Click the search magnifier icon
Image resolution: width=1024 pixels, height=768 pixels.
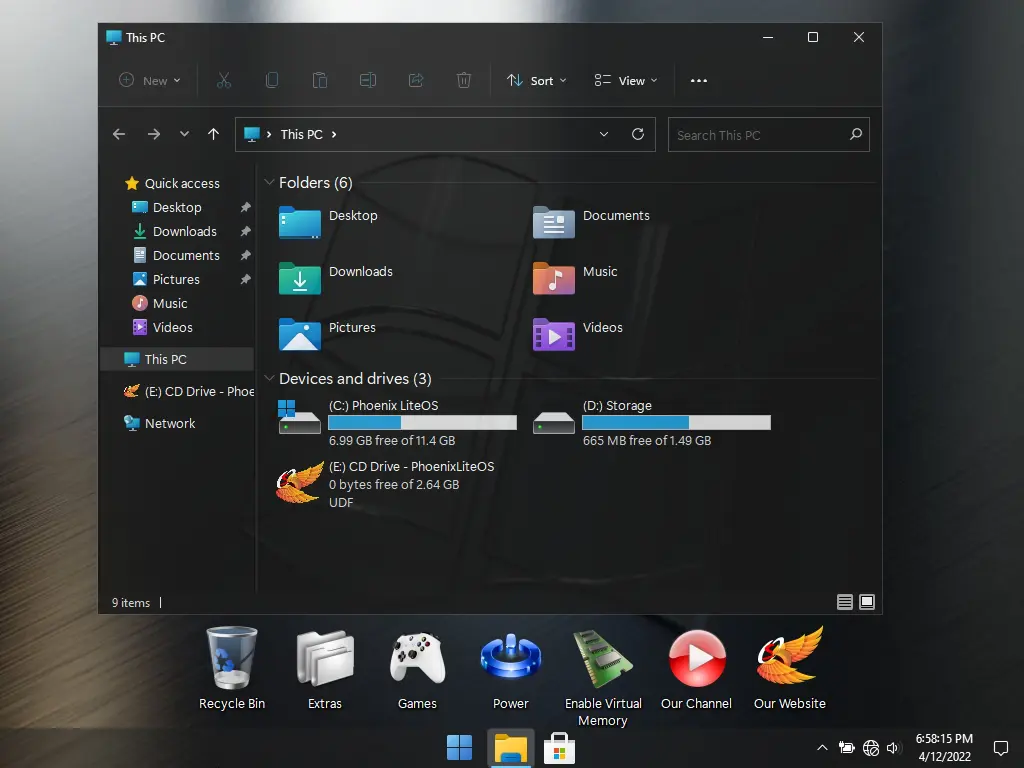click(856, 134)
